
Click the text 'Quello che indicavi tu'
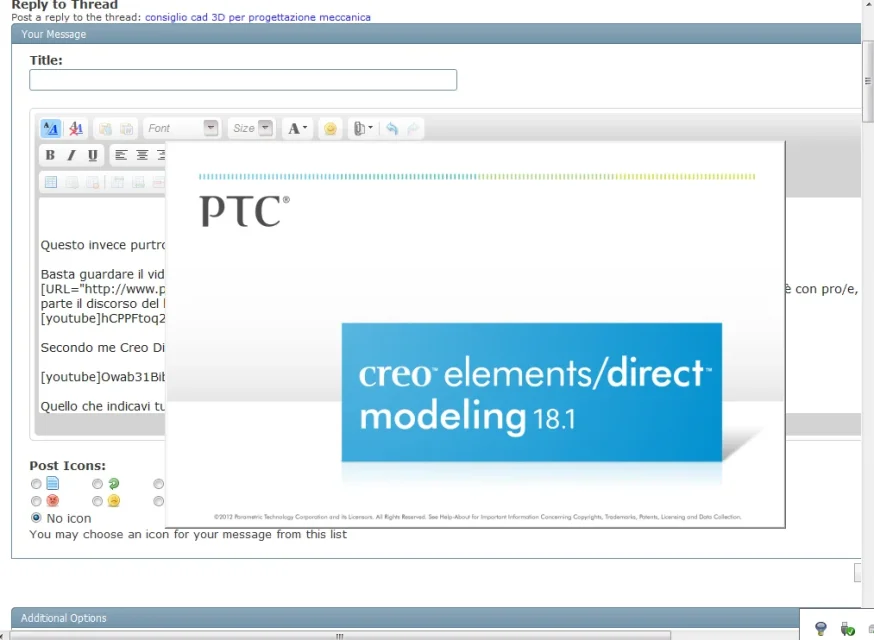coord(103,406)
